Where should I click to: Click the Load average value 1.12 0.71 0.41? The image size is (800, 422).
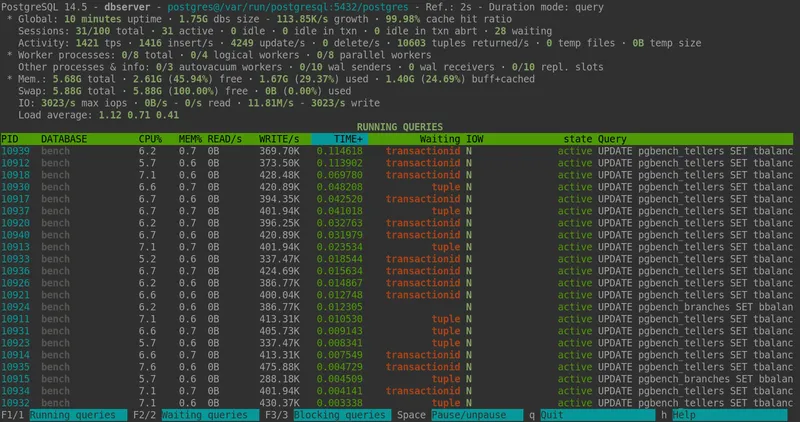click(x=138, y=115)
